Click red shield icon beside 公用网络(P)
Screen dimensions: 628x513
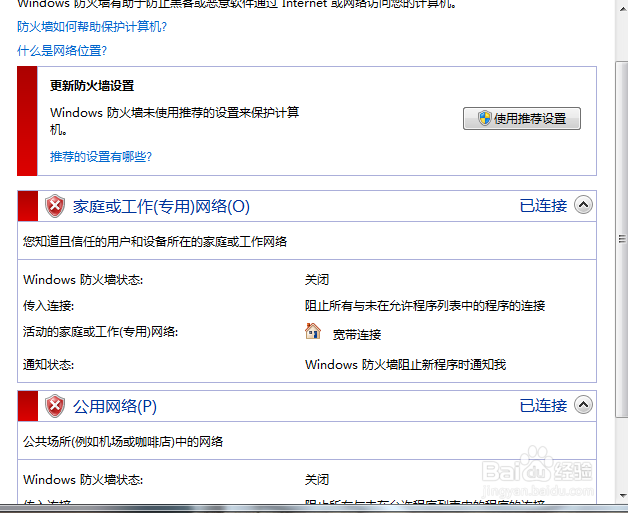tap(55, 406)
